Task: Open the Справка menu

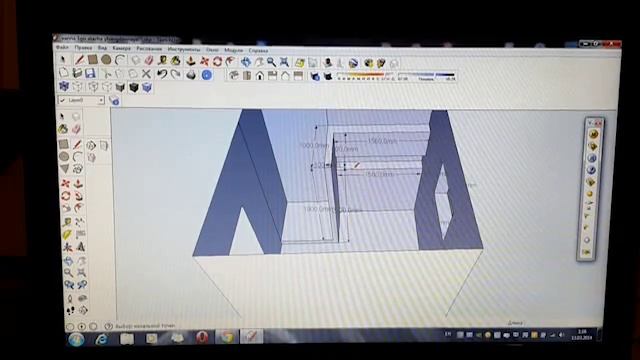Action: click(258, 51)
